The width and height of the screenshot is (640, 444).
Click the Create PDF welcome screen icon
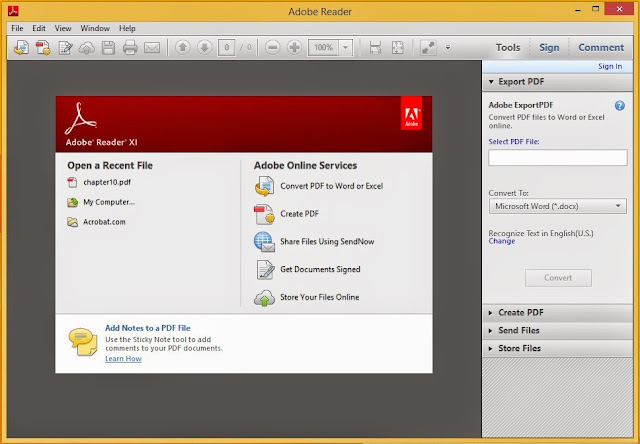point(264,214)
